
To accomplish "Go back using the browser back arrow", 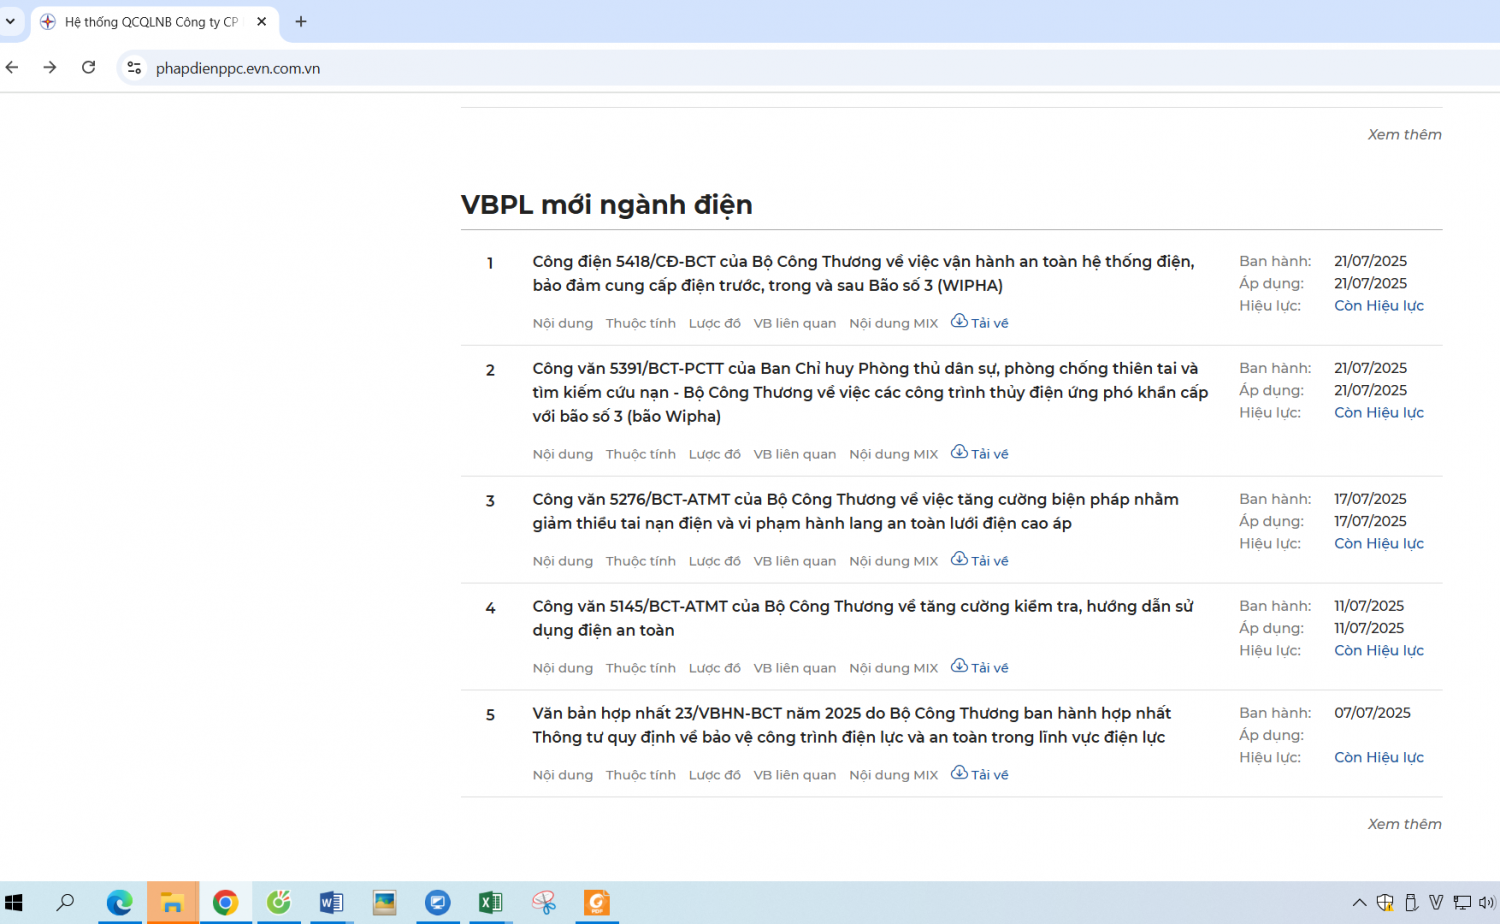I will 12,67.
